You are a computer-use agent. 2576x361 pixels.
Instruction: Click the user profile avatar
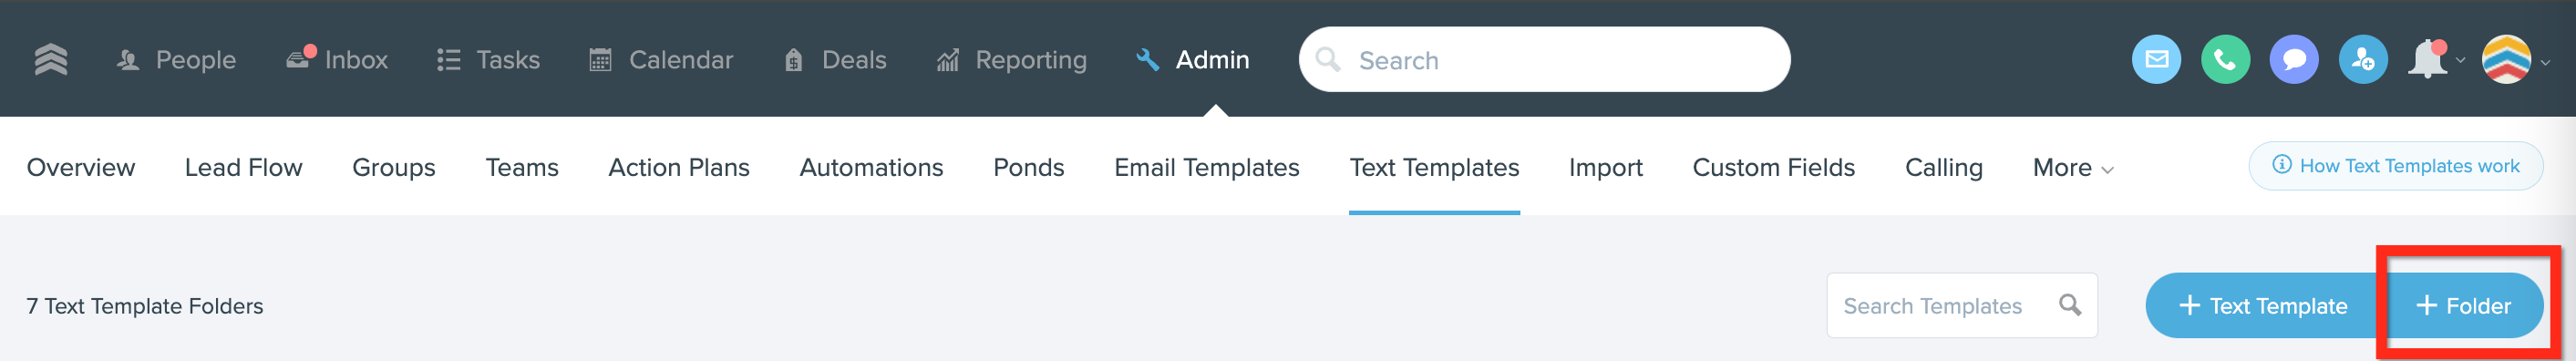pyautogui.click(x=2506, y=60)
